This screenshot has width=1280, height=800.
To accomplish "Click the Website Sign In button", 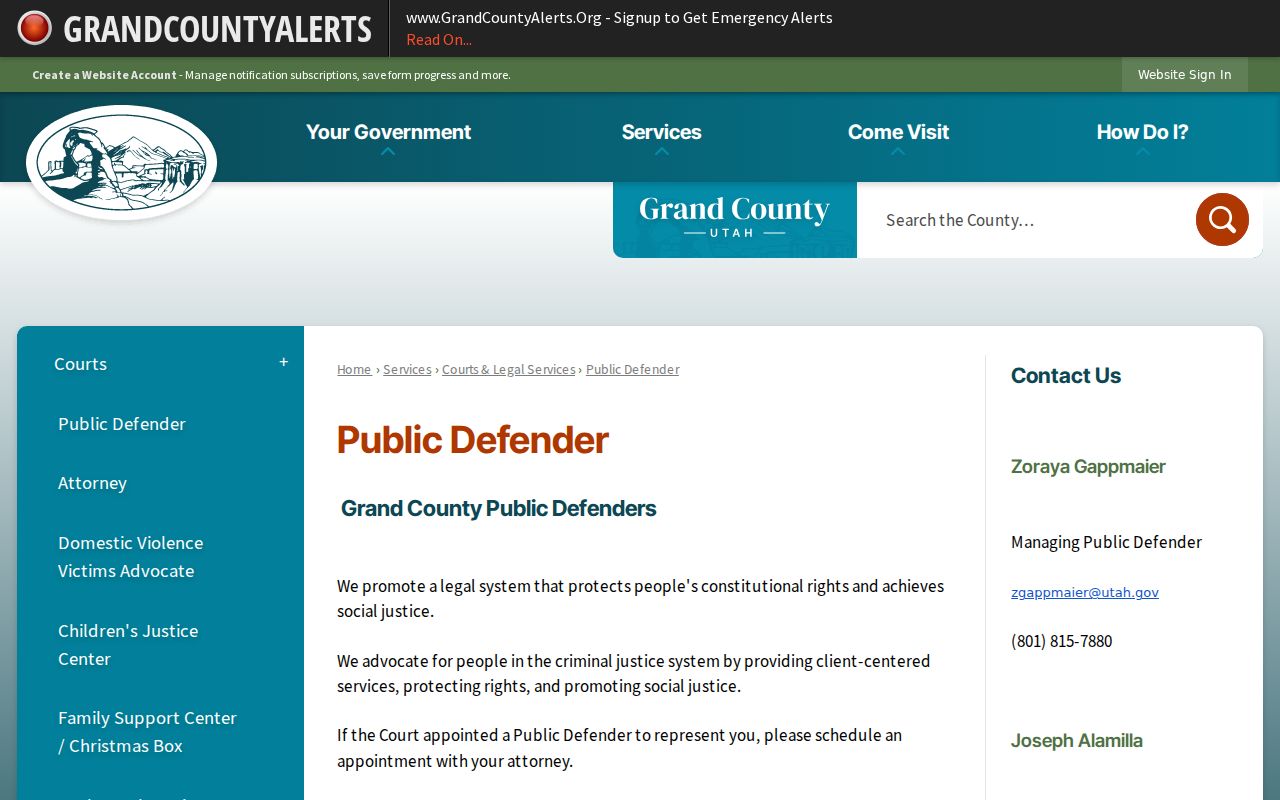I will [x=1185, y=75].
